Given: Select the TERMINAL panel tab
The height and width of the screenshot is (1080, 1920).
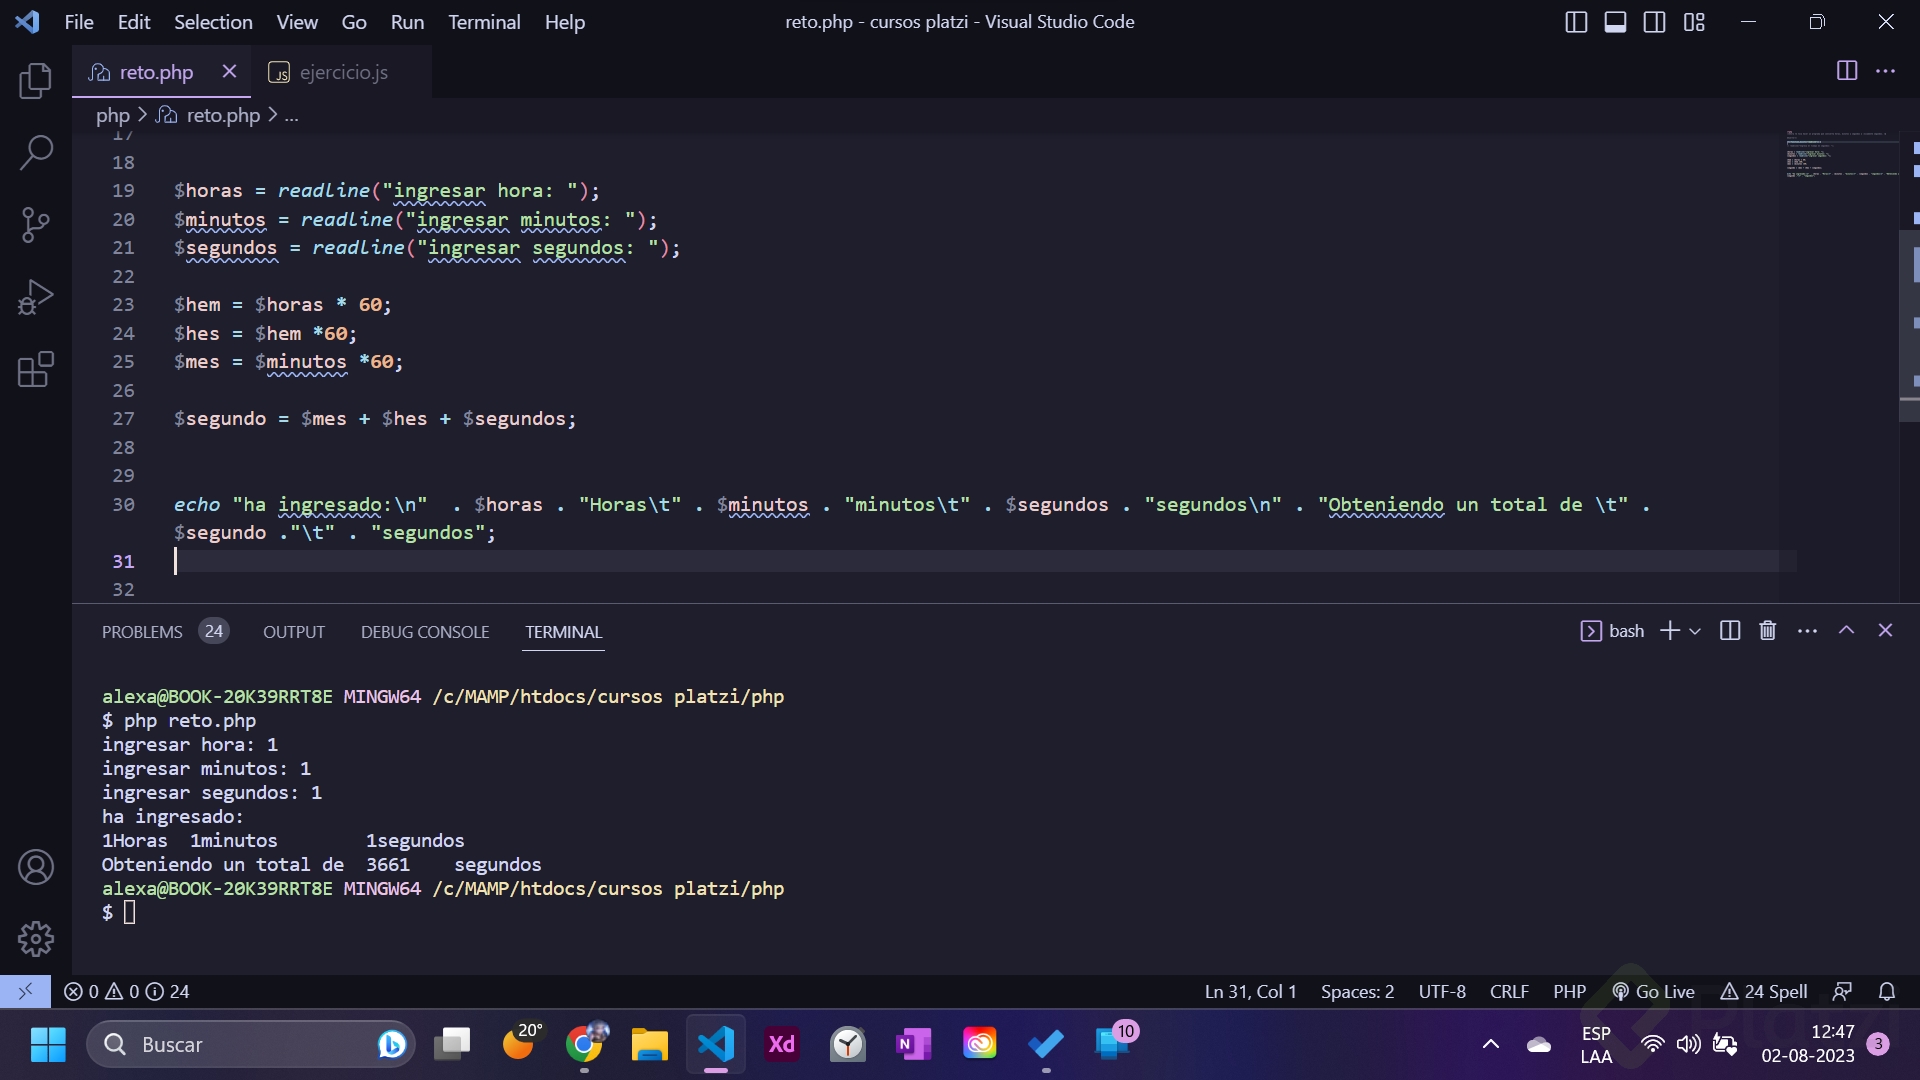Looking at the screenshot, I should [564, 632].
